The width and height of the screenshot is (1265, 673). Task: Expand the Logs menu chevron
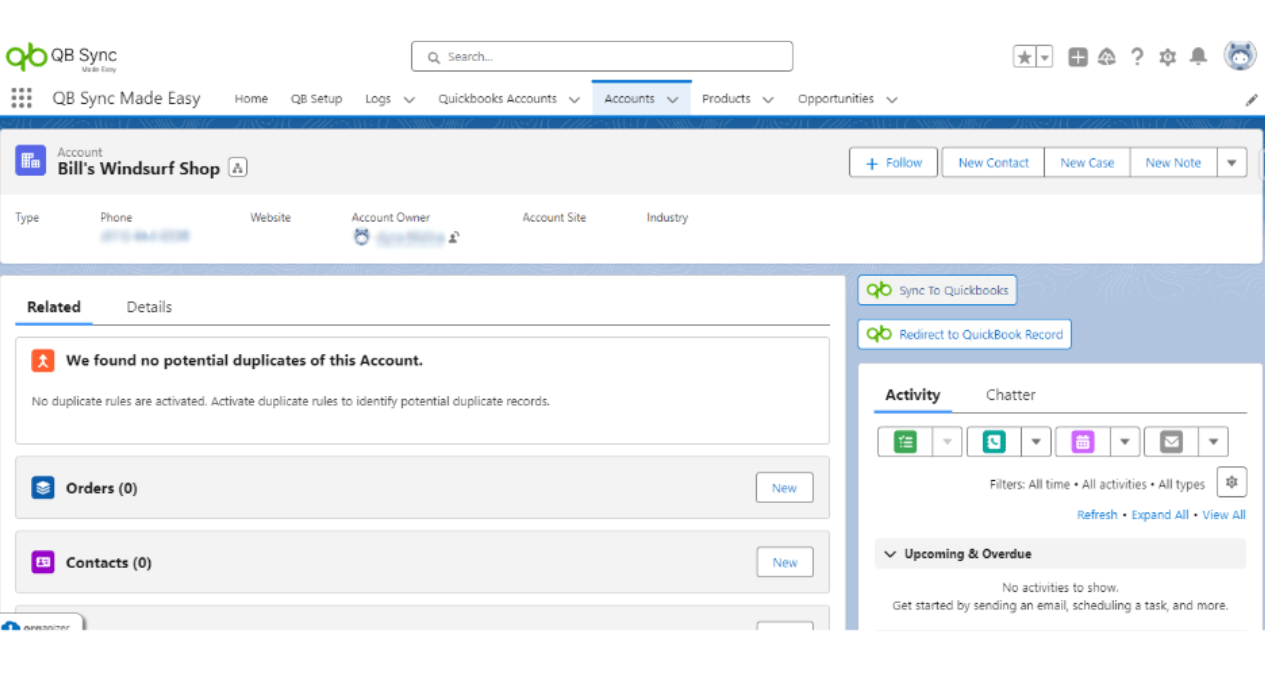click(x=409, y=100)
